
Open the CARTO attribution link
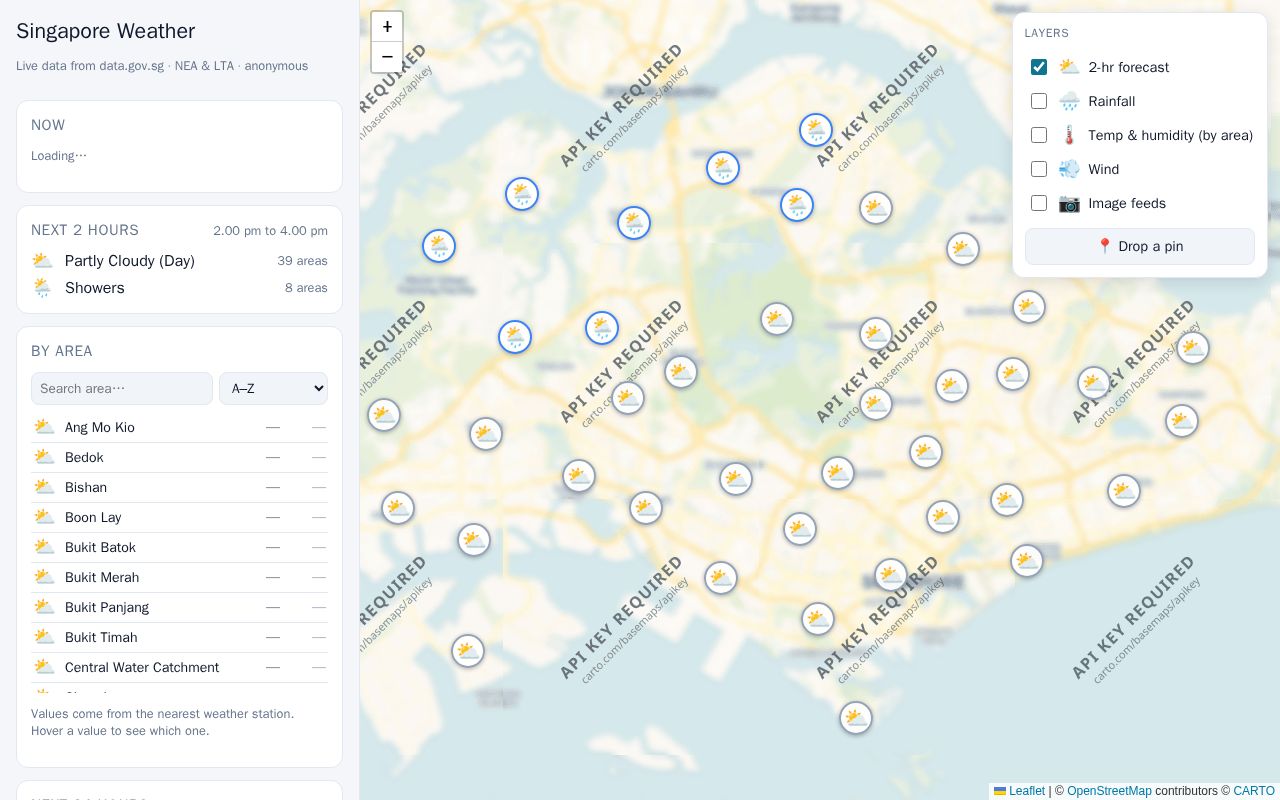click(1254, 791)
